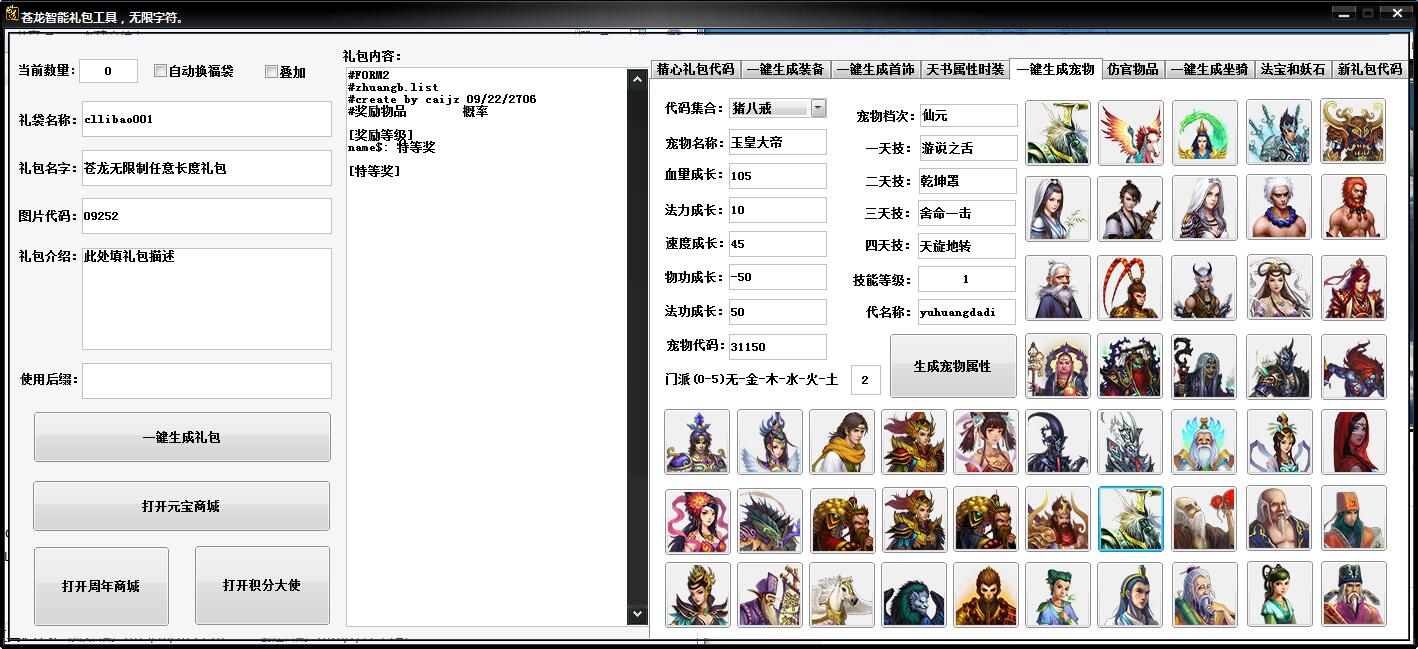Enable the 自动换福袋 checkbox

(x=160, y=71)
